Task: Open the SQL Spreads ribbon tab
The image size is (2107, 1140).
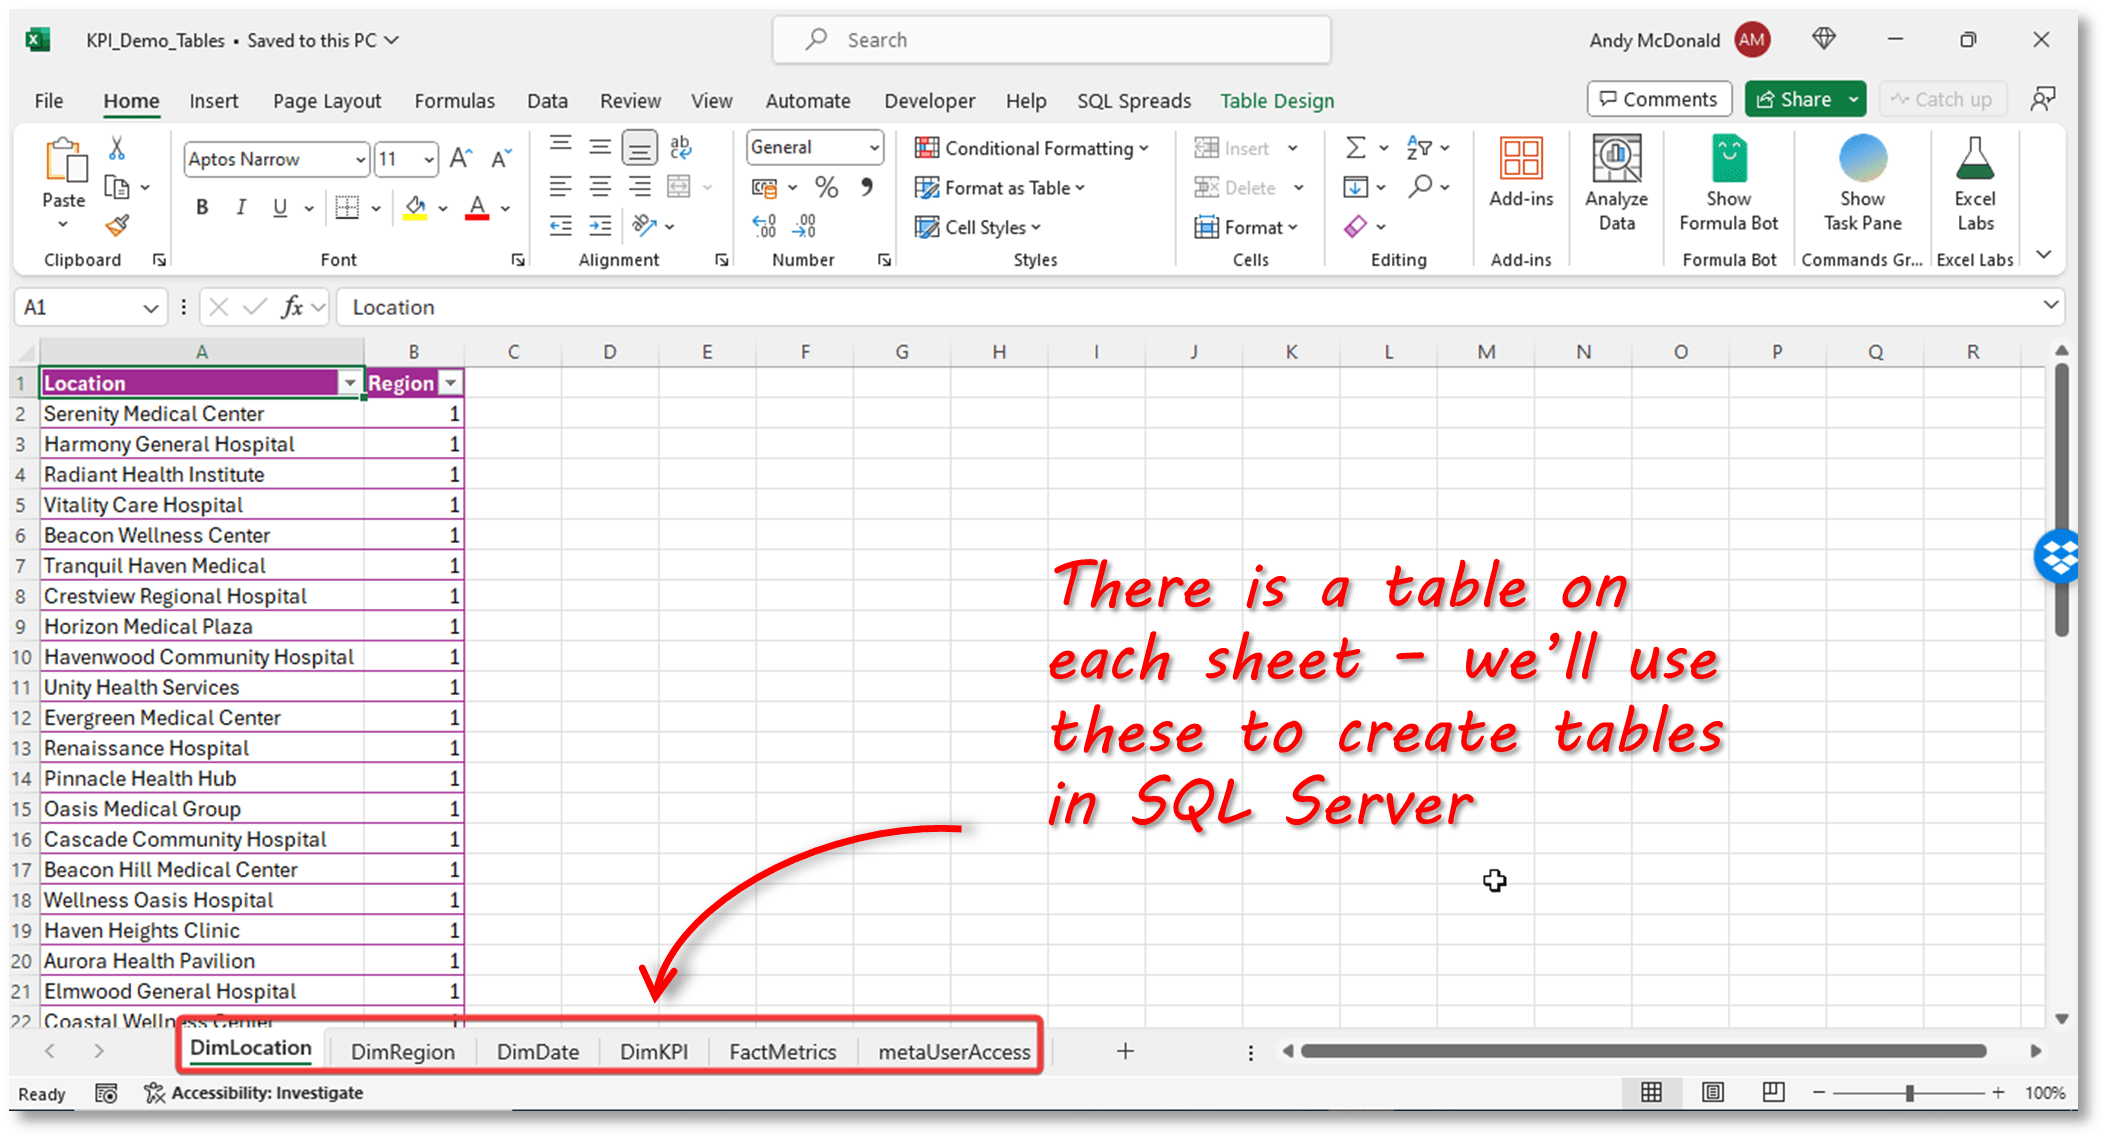Action: click(1134, 100)
